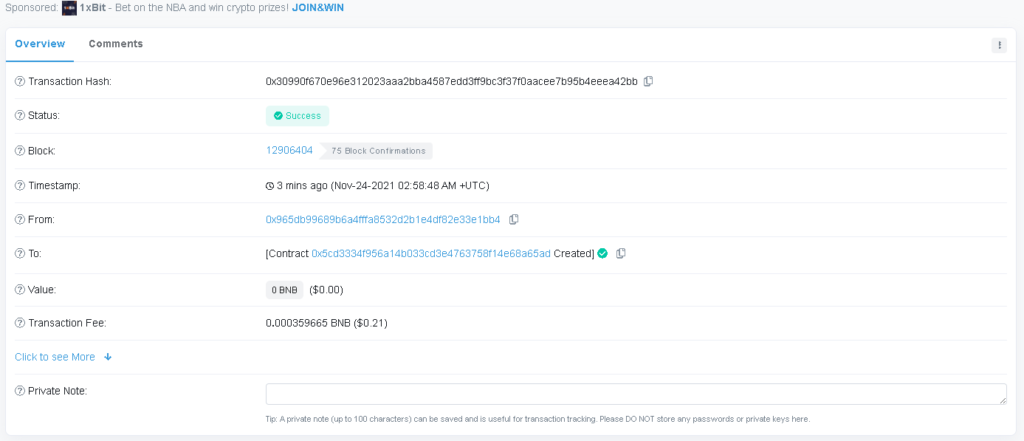1024x441 pixels.
Task: Copy the created contract address icon
Action: (620, 253)
